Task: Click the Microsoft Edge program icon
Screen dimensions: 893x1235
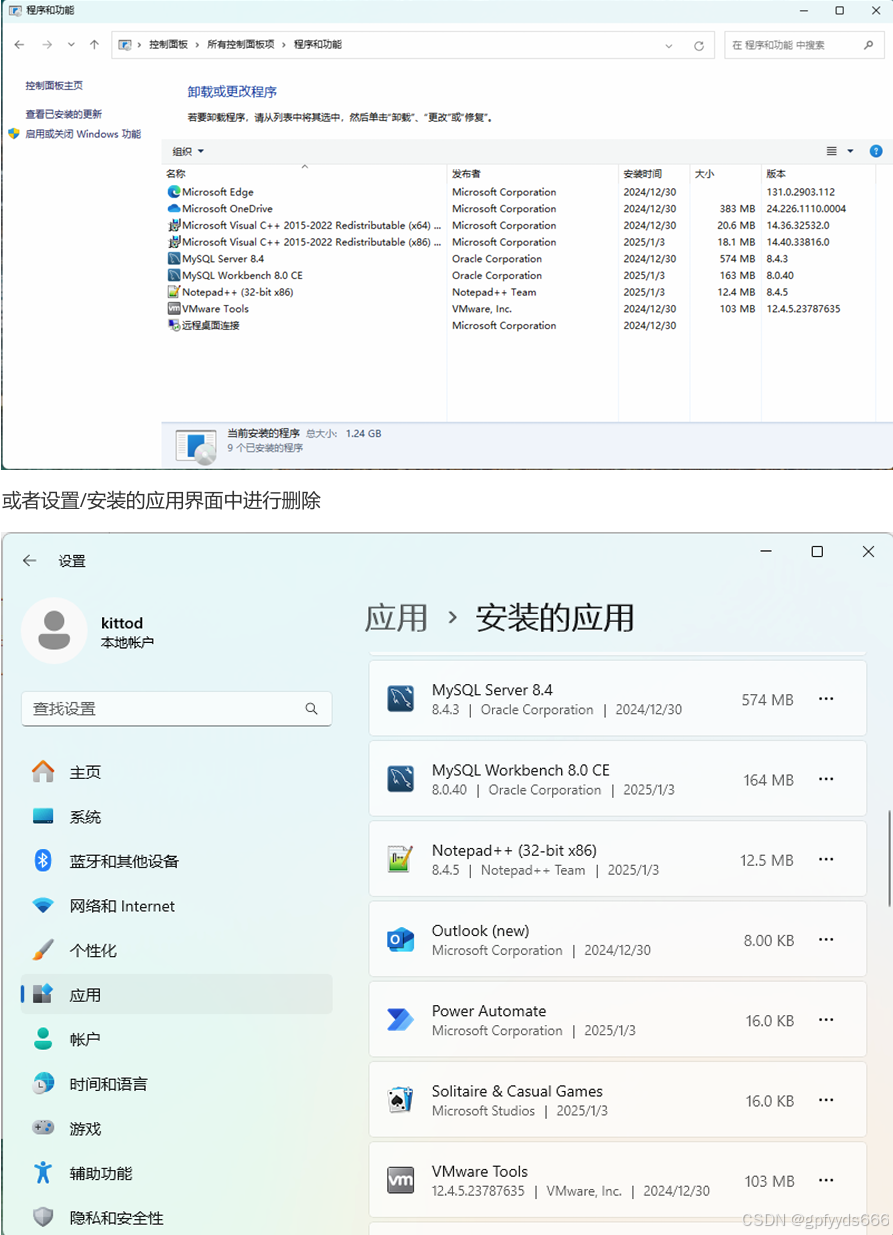Action: coord(174,192)
